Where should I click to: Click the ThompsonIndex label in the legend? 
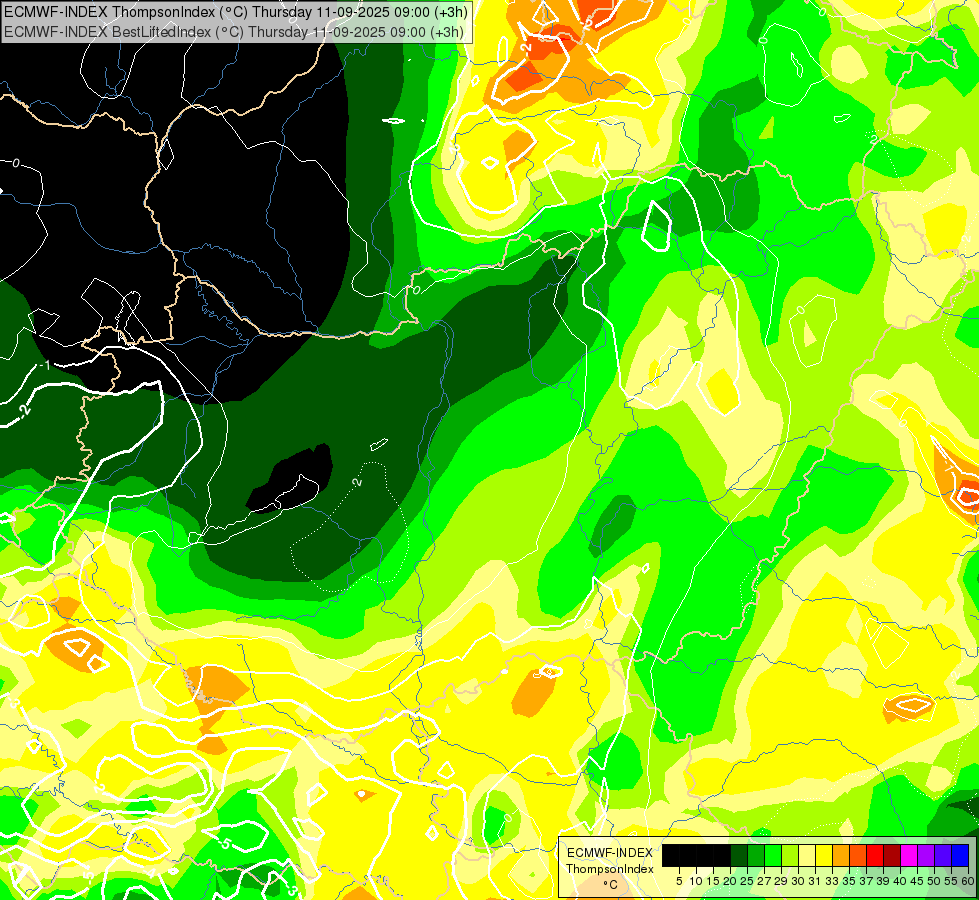(610, 869)
